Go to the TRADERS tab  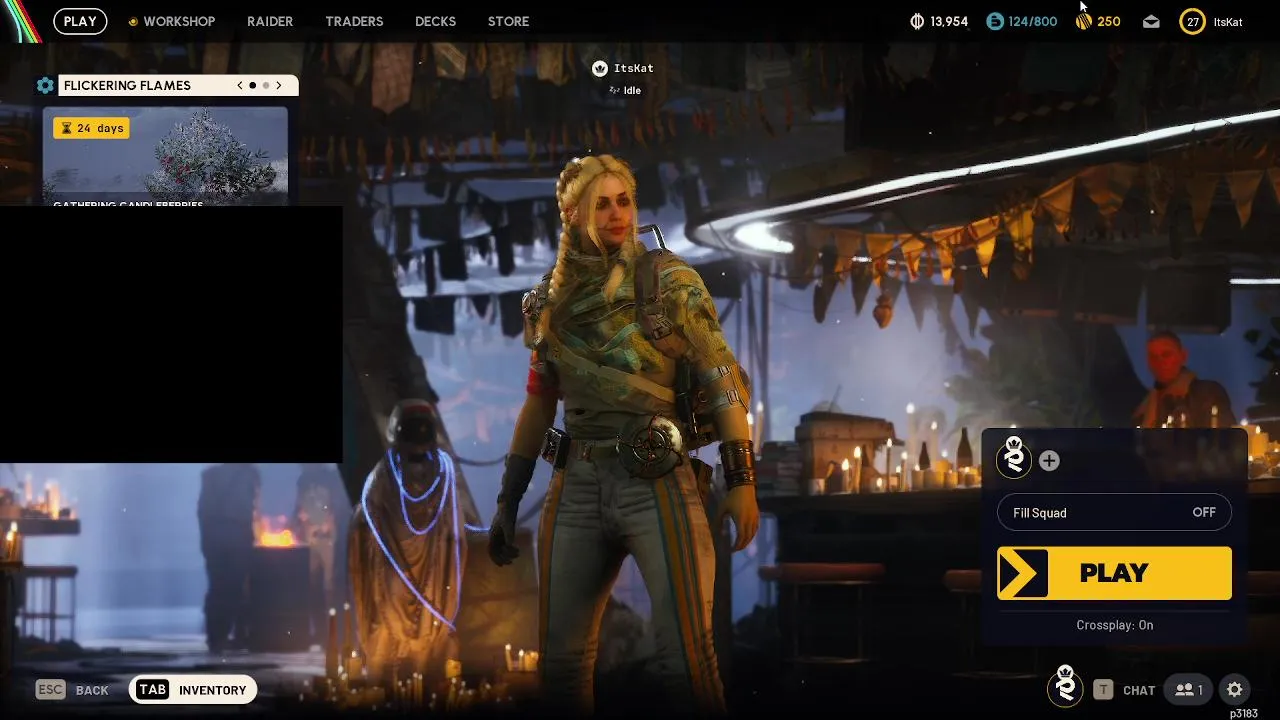[x=354, y=21]
